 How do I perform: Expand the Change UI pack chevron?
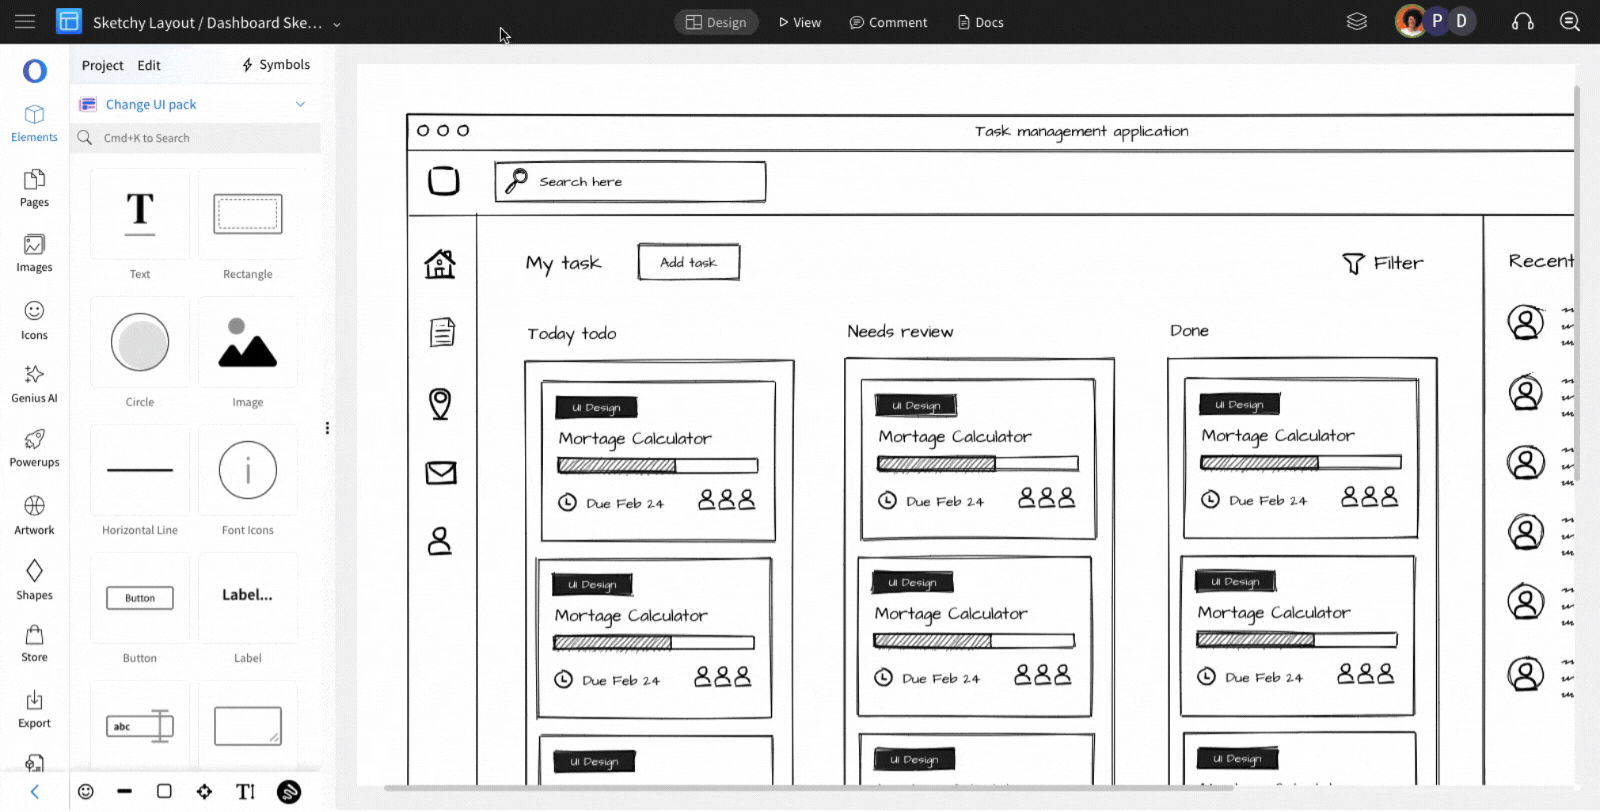click(x=300, y=104)
